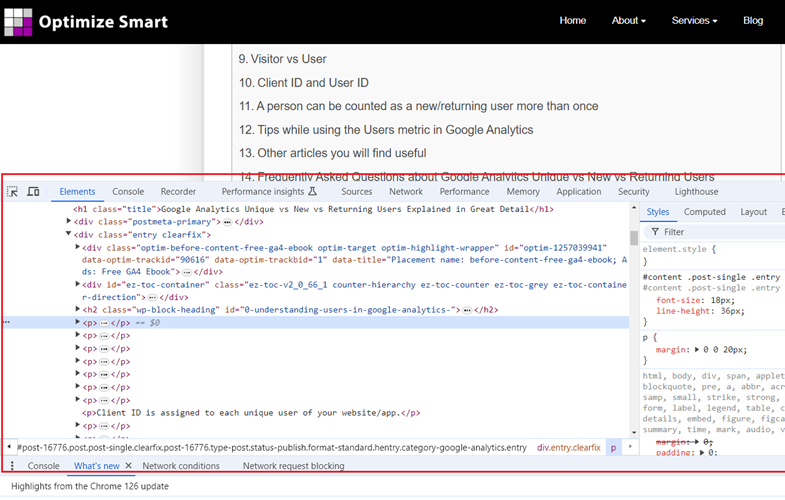Click the Optimize Smart logo icon
Image resolution: width=785 pixels, height=500 pixels.
pos(18,22)
